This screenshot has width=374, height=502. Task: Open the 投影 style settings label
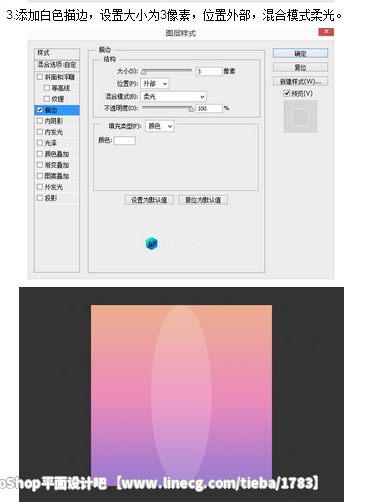51,198
